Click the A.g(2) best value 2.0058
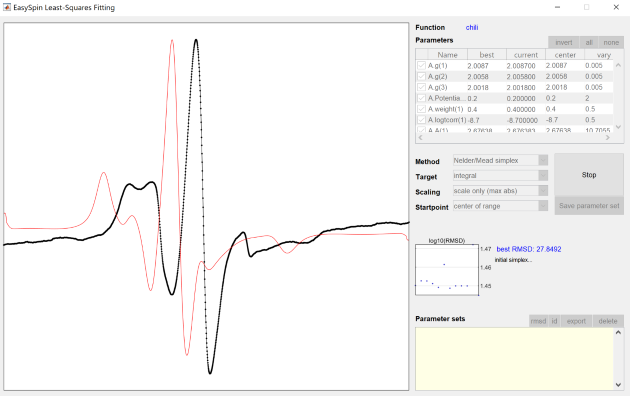This screenshot has width=630, height=396. coord(478,76)
